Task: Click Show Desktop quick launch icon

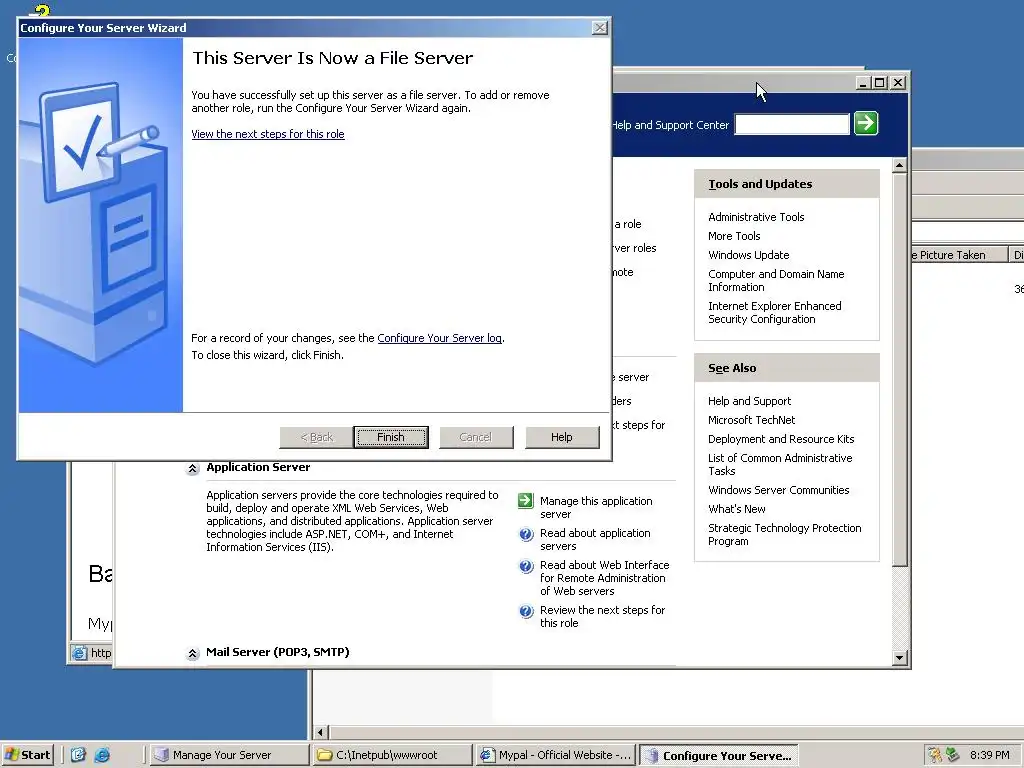Action: click(78, 755)
